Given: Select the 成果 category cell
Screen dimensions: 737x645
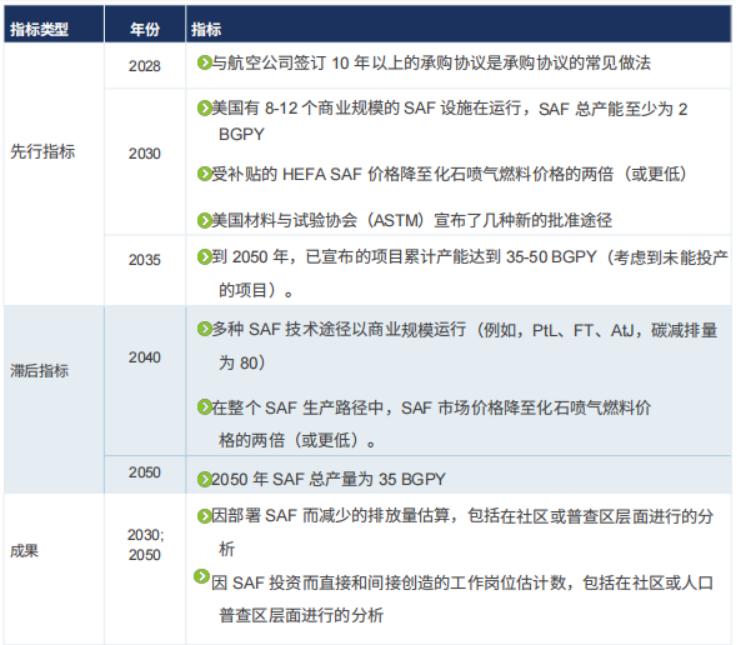Looking at the screenshot, I should point(54,569).
